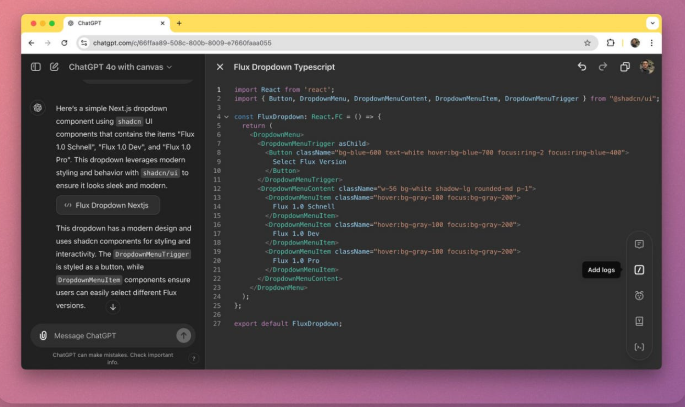The width and height of the screenshot is (685, 407).
Task: Go back in browser history
Action: pos(31,43)
